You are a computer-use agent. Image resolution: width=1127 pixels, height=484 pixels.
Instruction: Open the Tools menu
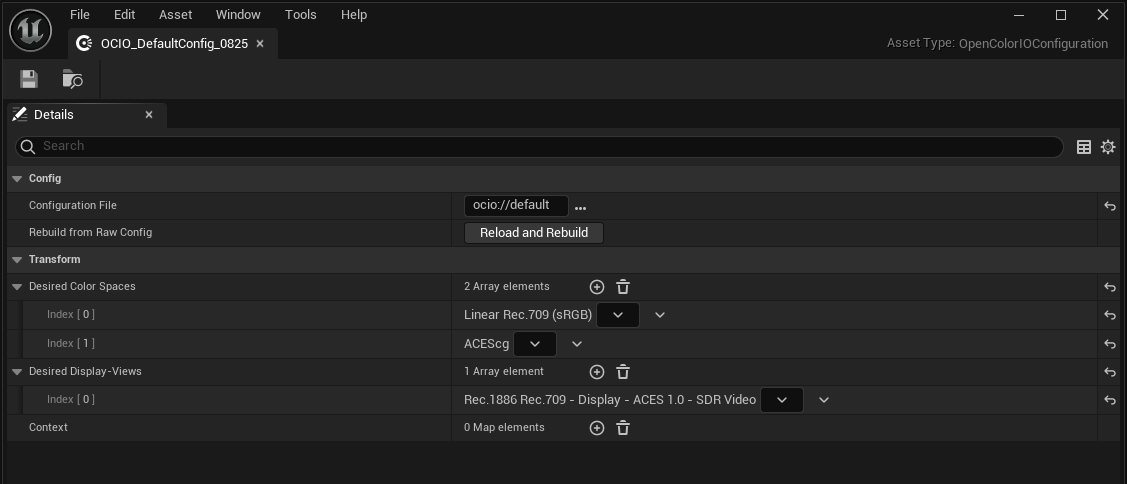coord(300,14)
